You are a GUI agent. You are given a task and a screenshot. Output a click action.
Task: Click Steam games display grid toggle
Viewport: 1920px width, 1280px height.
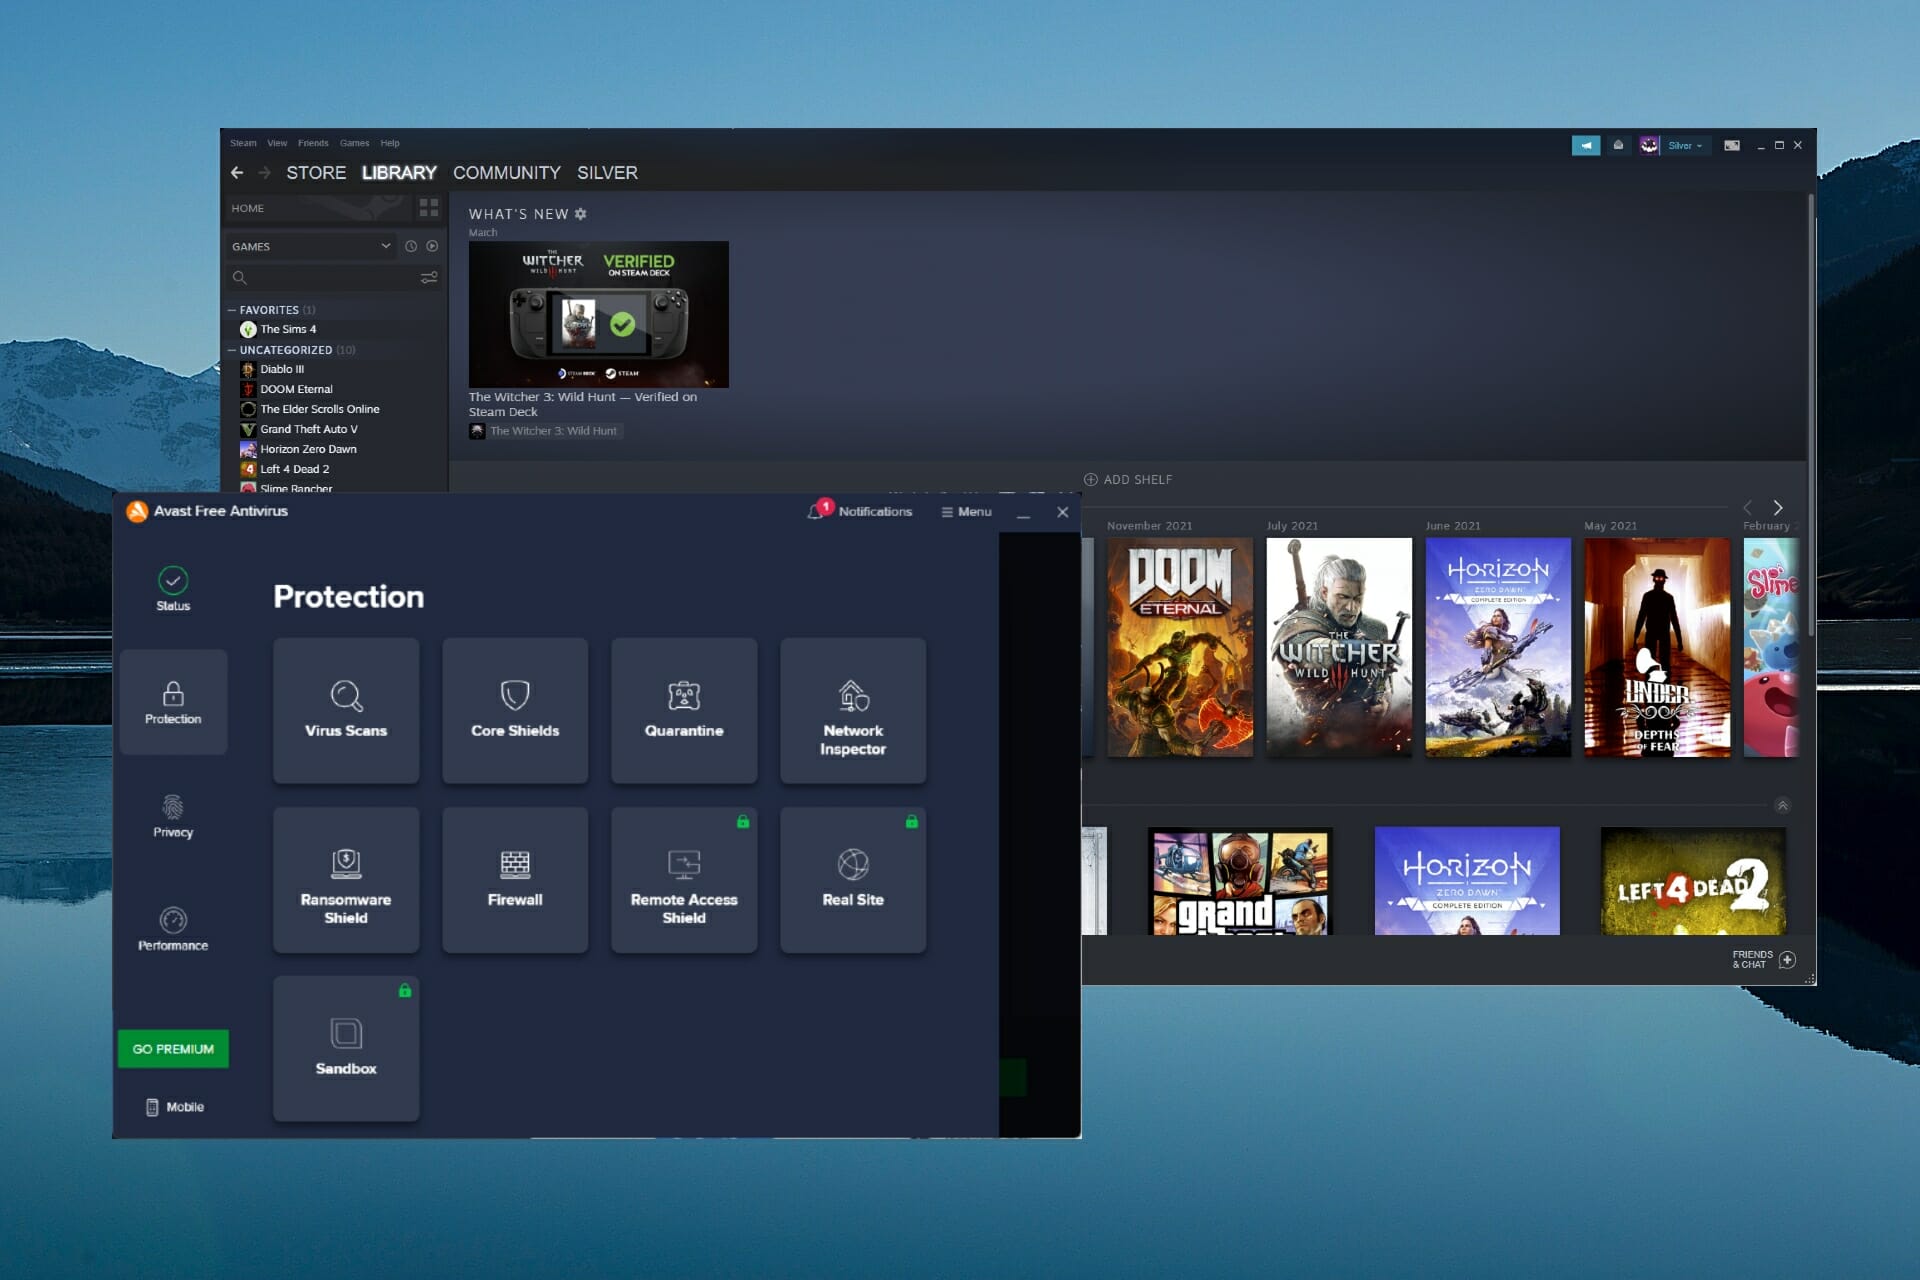tap(429, 207)
